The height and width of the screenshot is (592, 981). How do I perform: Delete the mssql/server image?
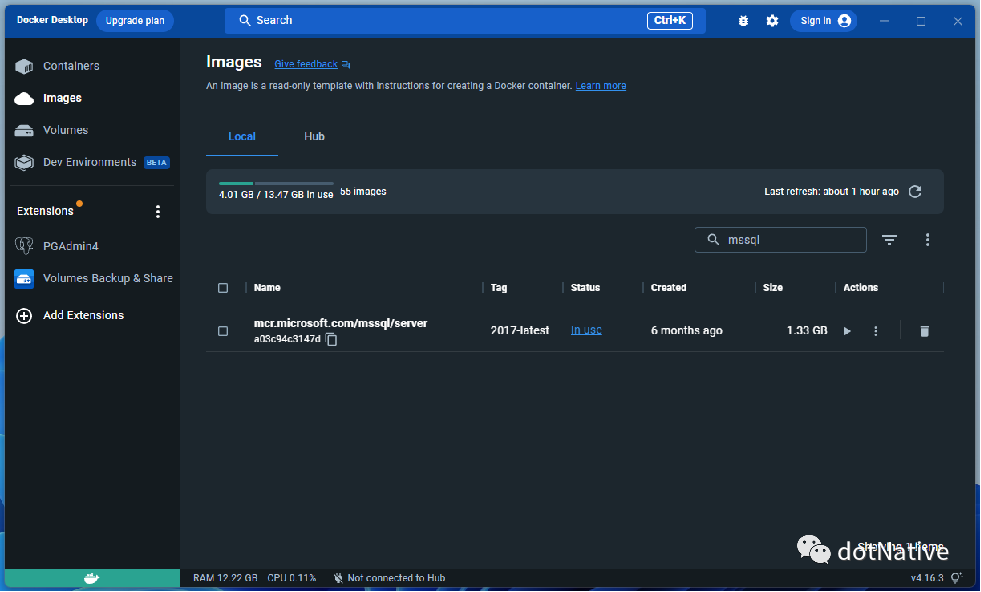925,331
